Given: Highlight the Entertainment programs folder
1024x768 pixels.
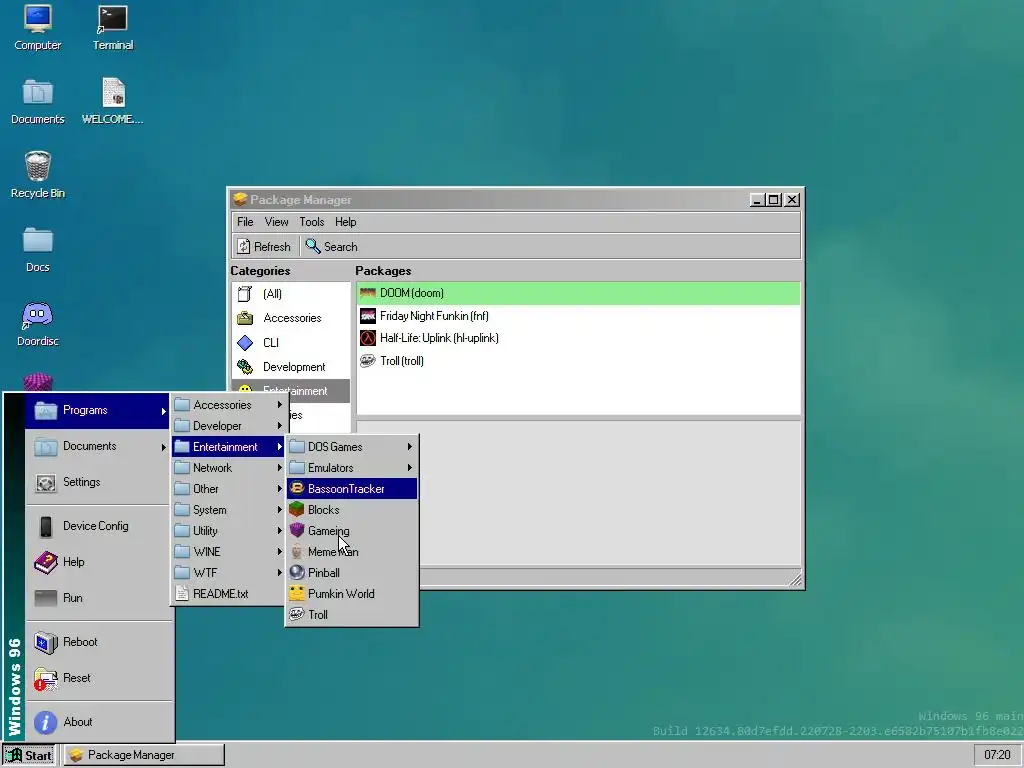Looking at the screenshot, I should pyautogui.click(x=229, y=447).
